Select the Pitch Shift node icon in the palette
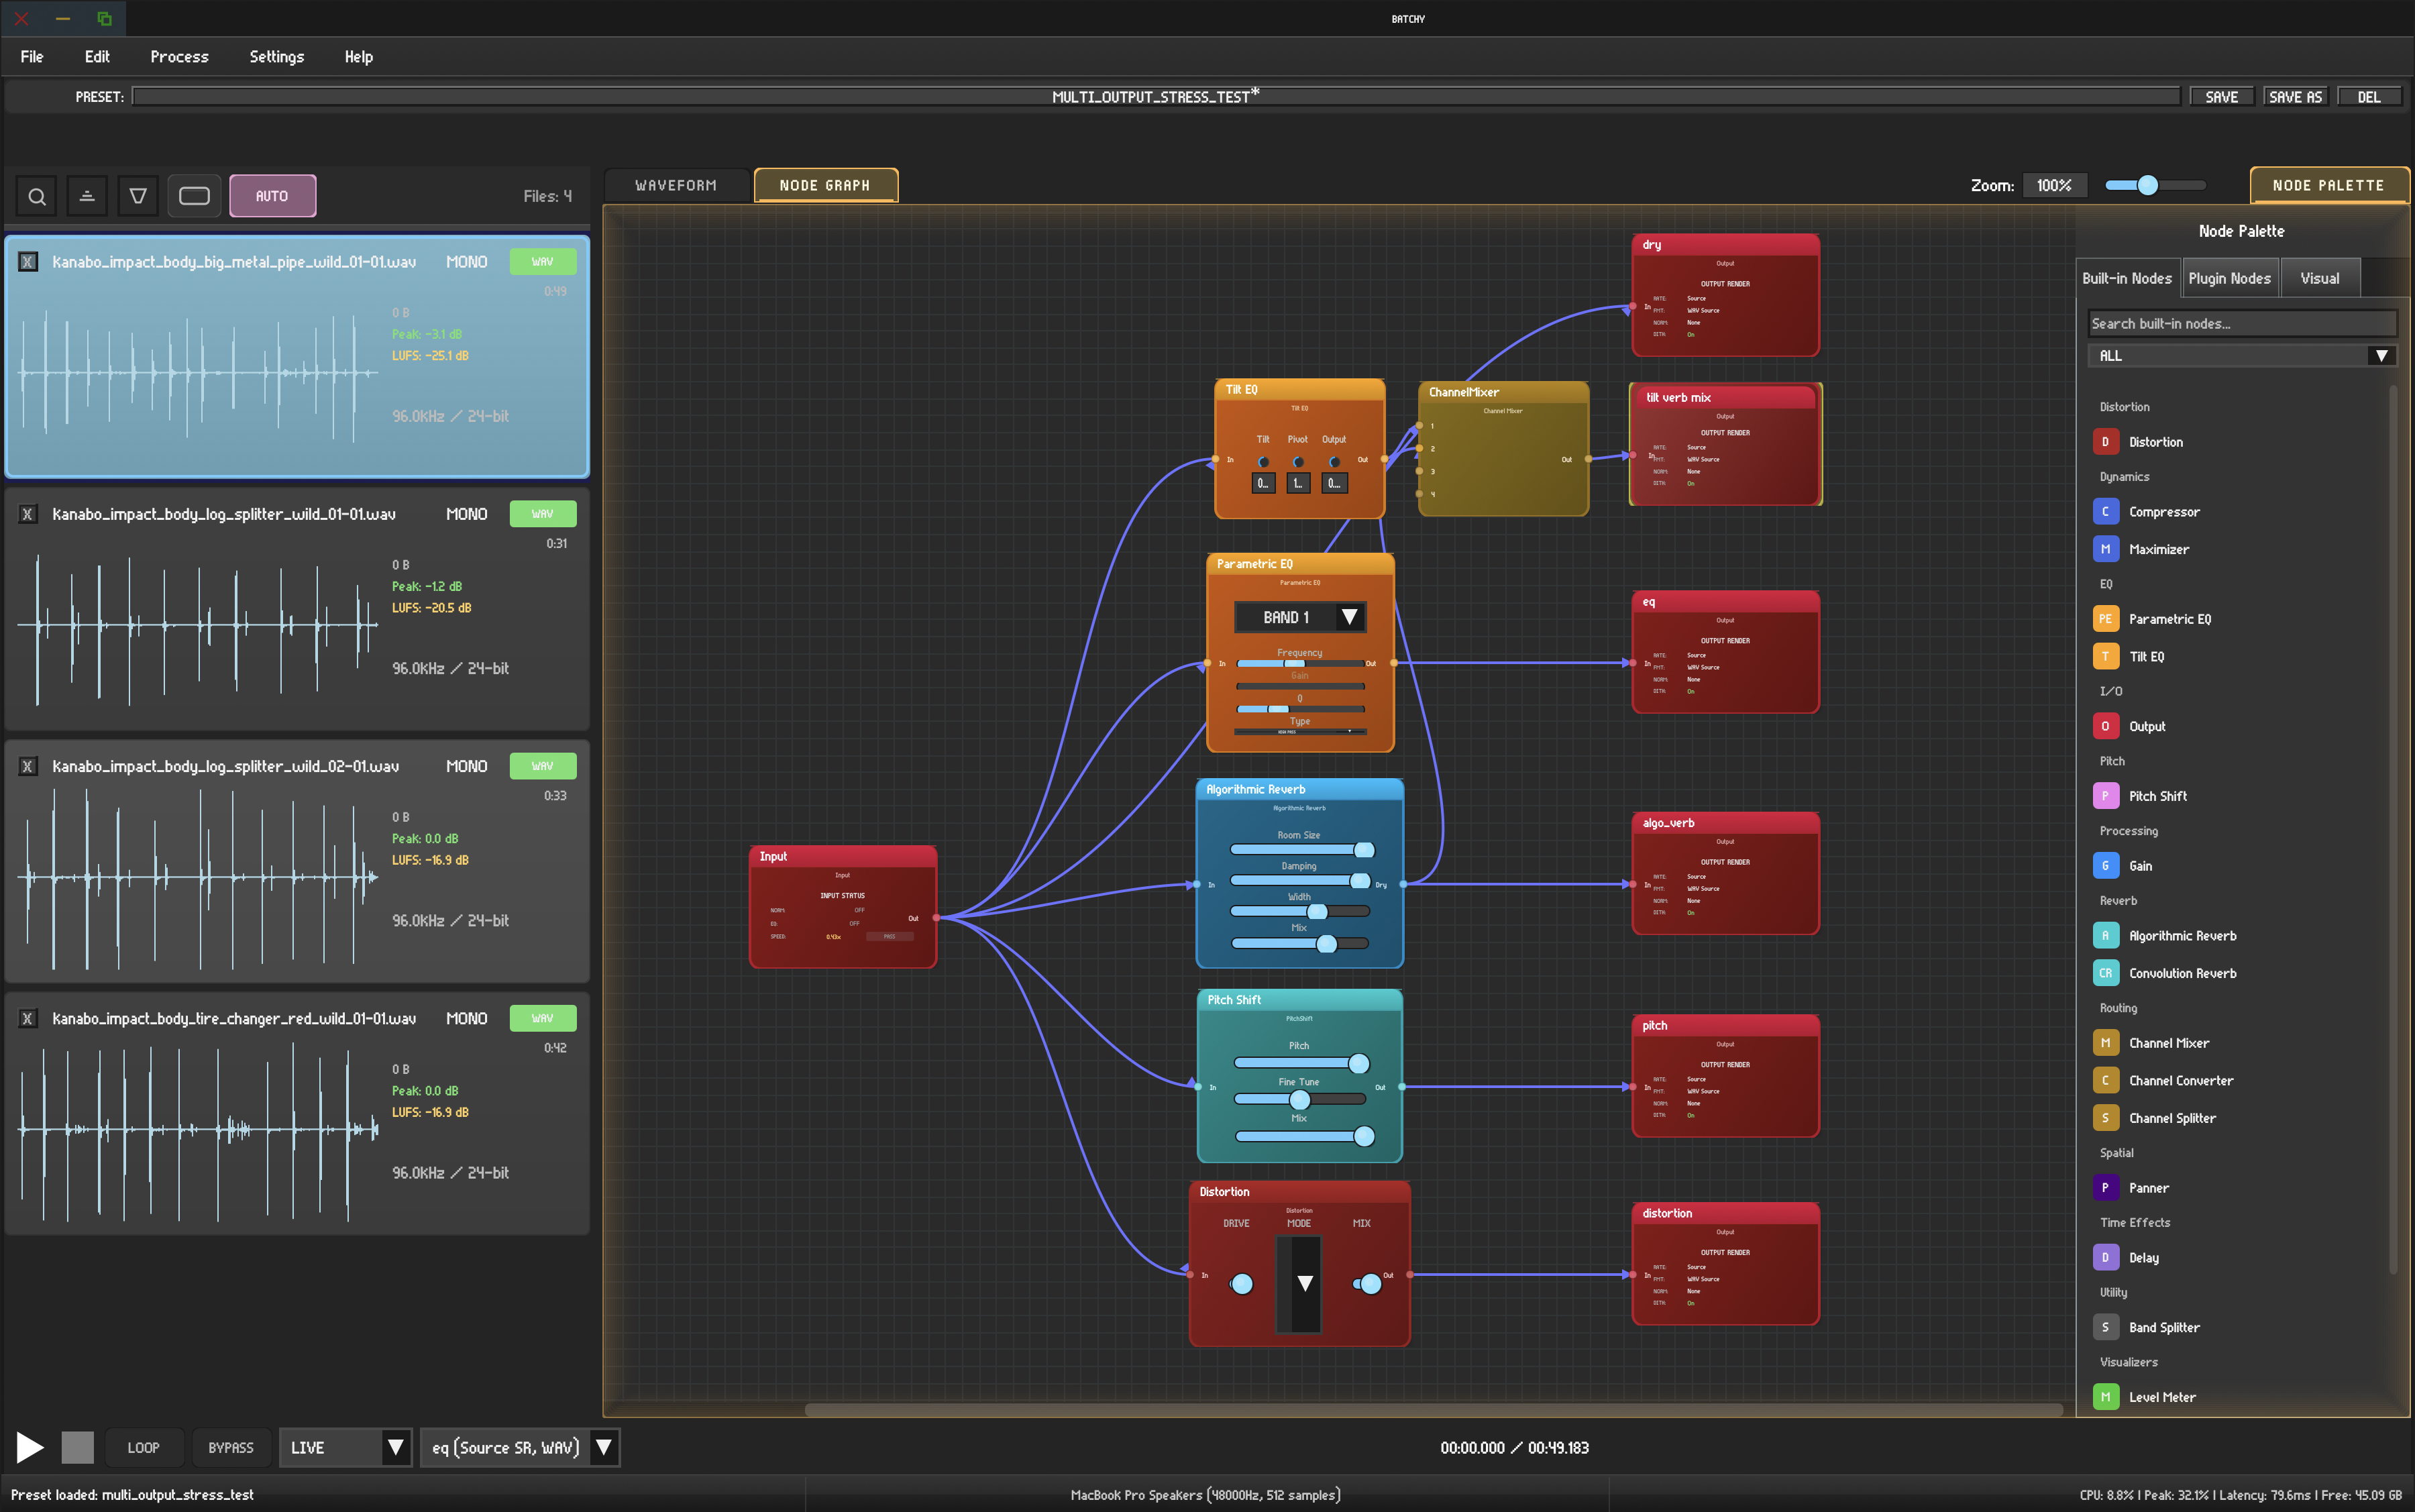 (2106, 795)
